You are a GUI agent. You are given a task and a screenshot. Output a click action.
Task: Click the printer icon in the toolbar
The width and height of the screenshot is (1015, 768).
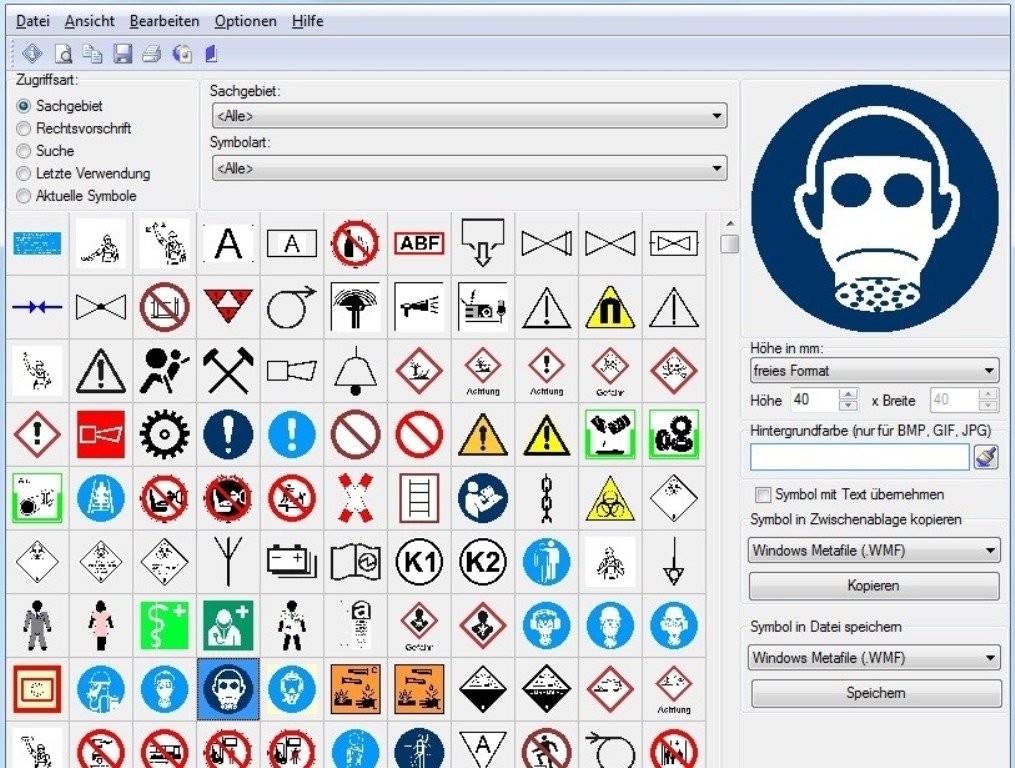point(151,54)
